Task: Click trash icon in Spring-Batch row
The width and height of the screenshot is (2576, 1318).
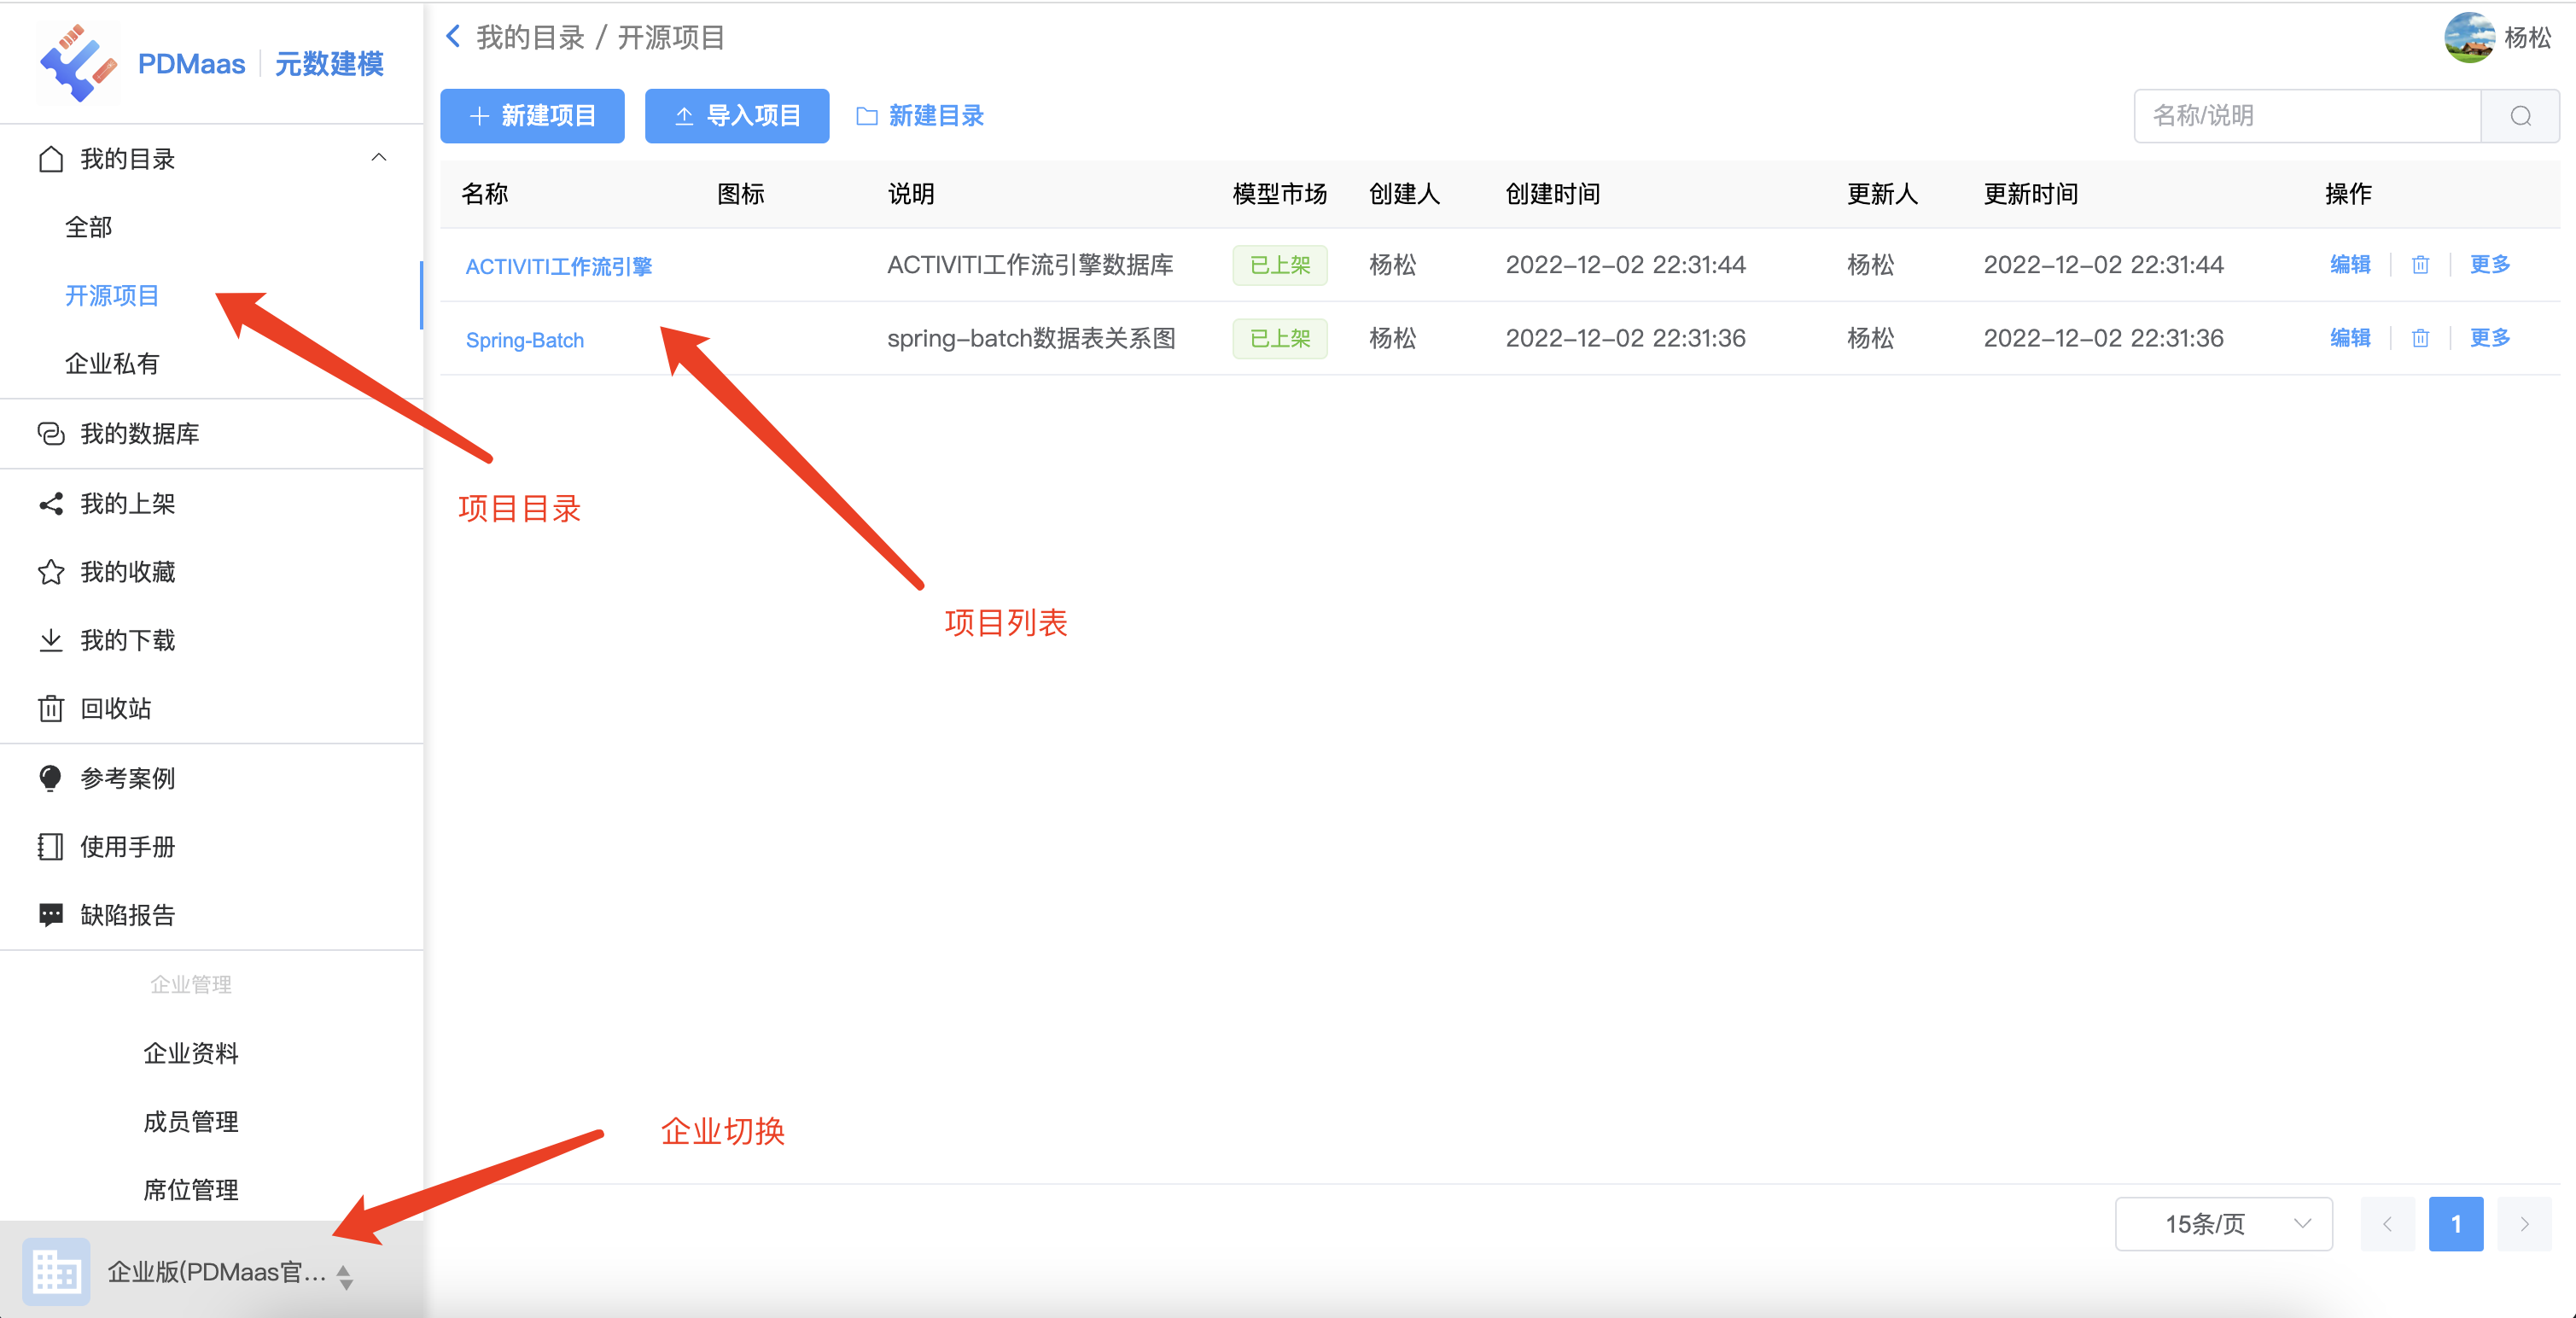Action: (2419, 339)
